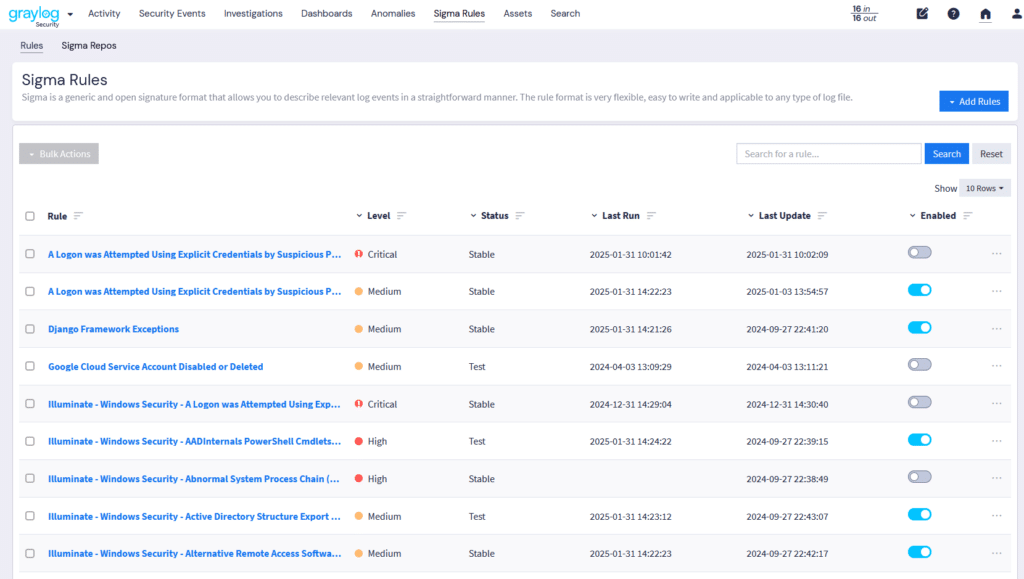Open the AADInternals PowerShell Cmdlets rule link
Image resolution: width=1024 pixels, height=579 pixels.
tap(195, 441)
